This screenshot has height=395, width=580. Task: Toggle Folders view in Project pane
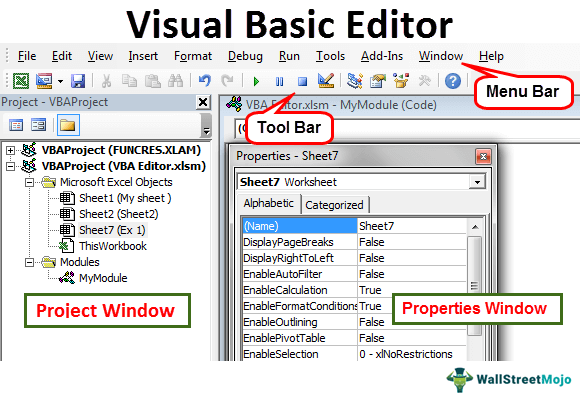(68, 125)
